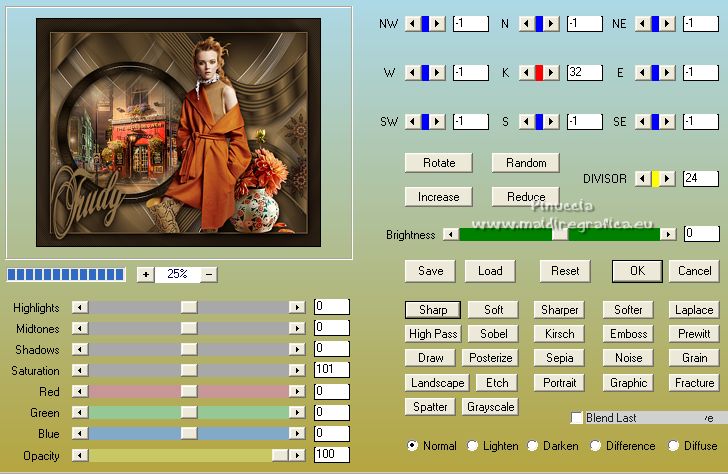The image size is (728, 474).
Task: Click the NW right arrow
Action: click(437, 23)
